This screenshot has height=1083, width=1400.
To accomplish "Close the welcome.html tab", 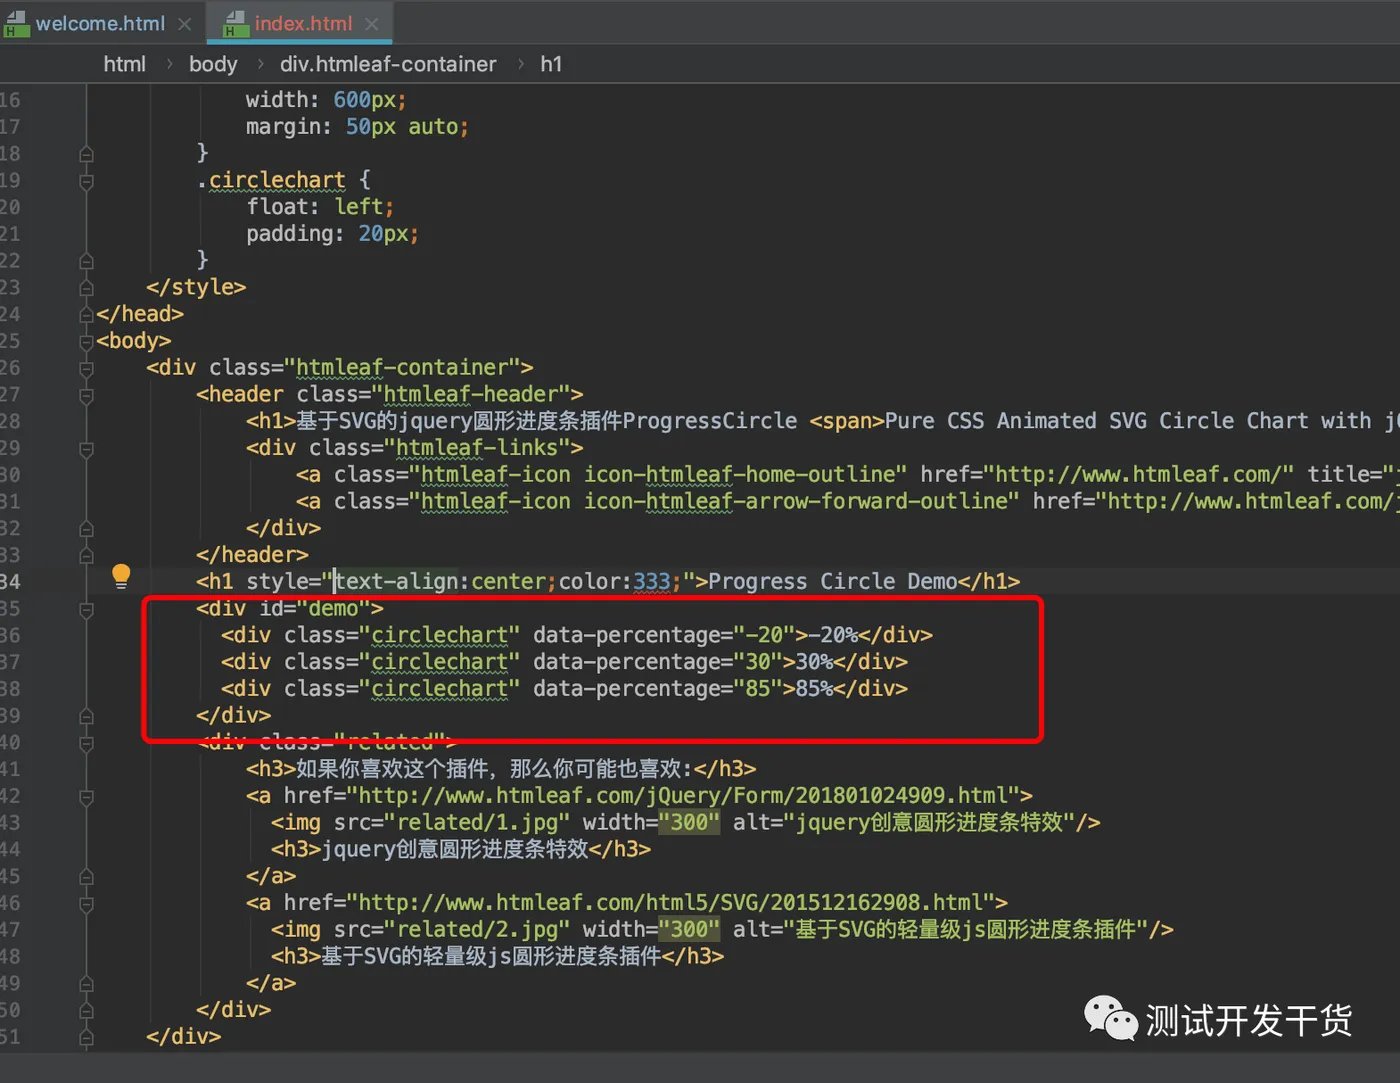I will coord(185,24).
